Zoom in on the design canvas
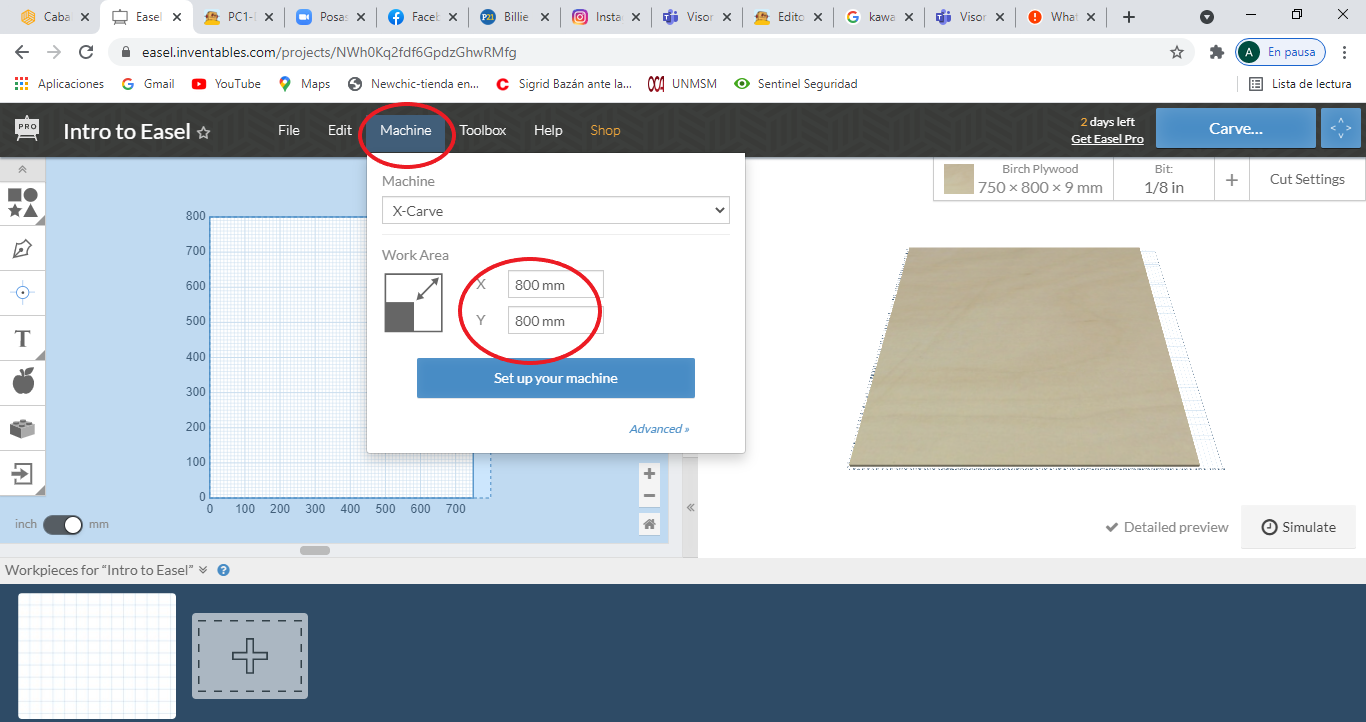This screenshot has height=722, width=1366. 649,473
